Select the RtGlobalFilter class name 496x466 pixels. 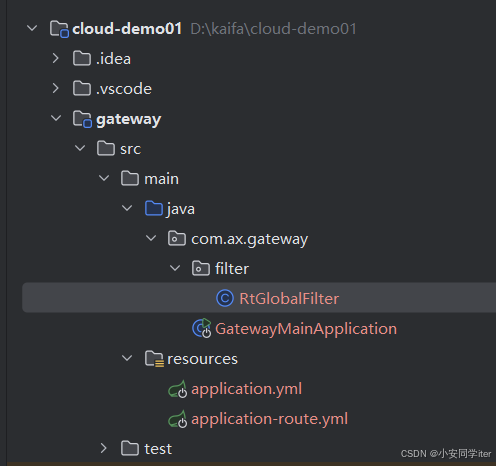(289, 298)
